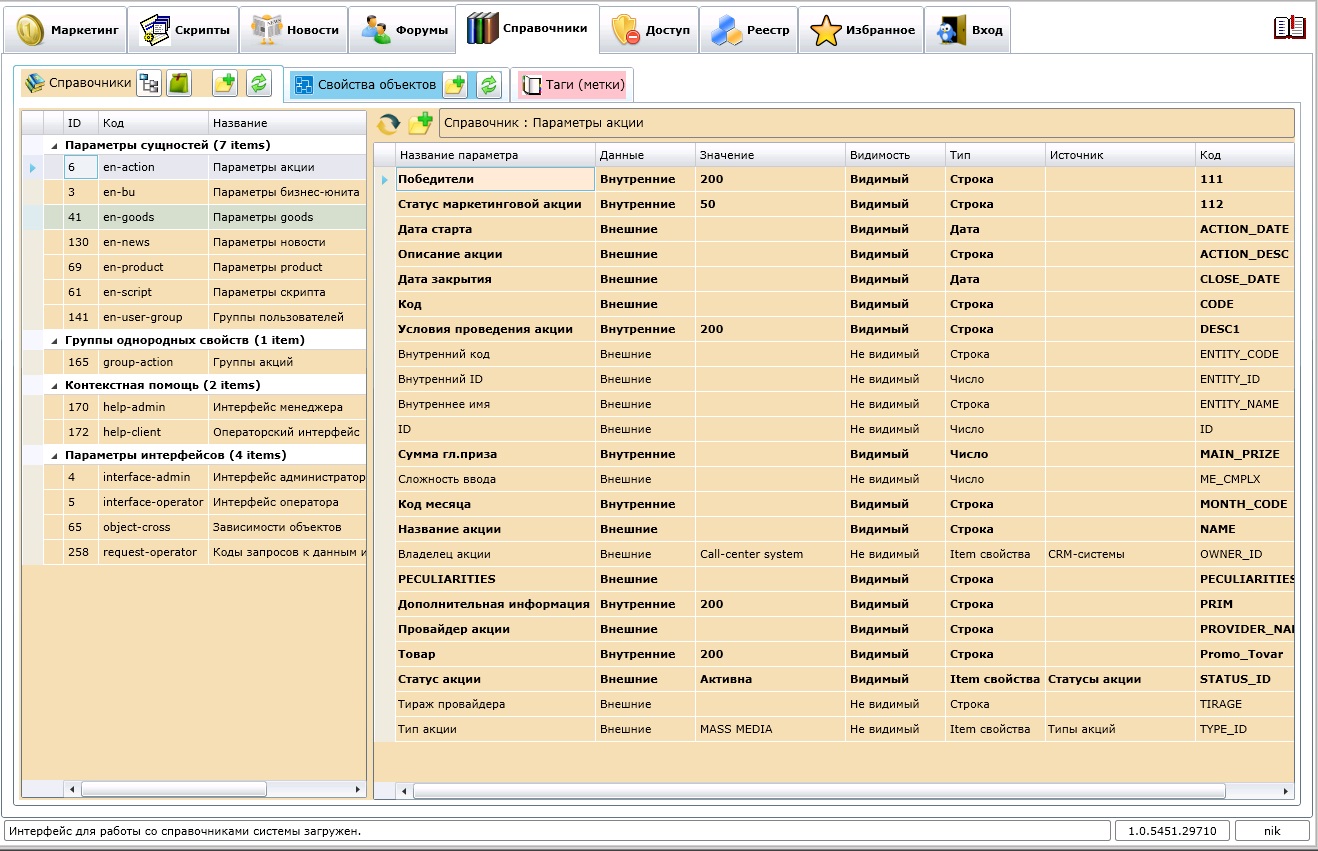Image resolution: width=1318 pixels, height=851 pixels.
Task: Select the en-user-group row
Action: (x=194, y=317)
